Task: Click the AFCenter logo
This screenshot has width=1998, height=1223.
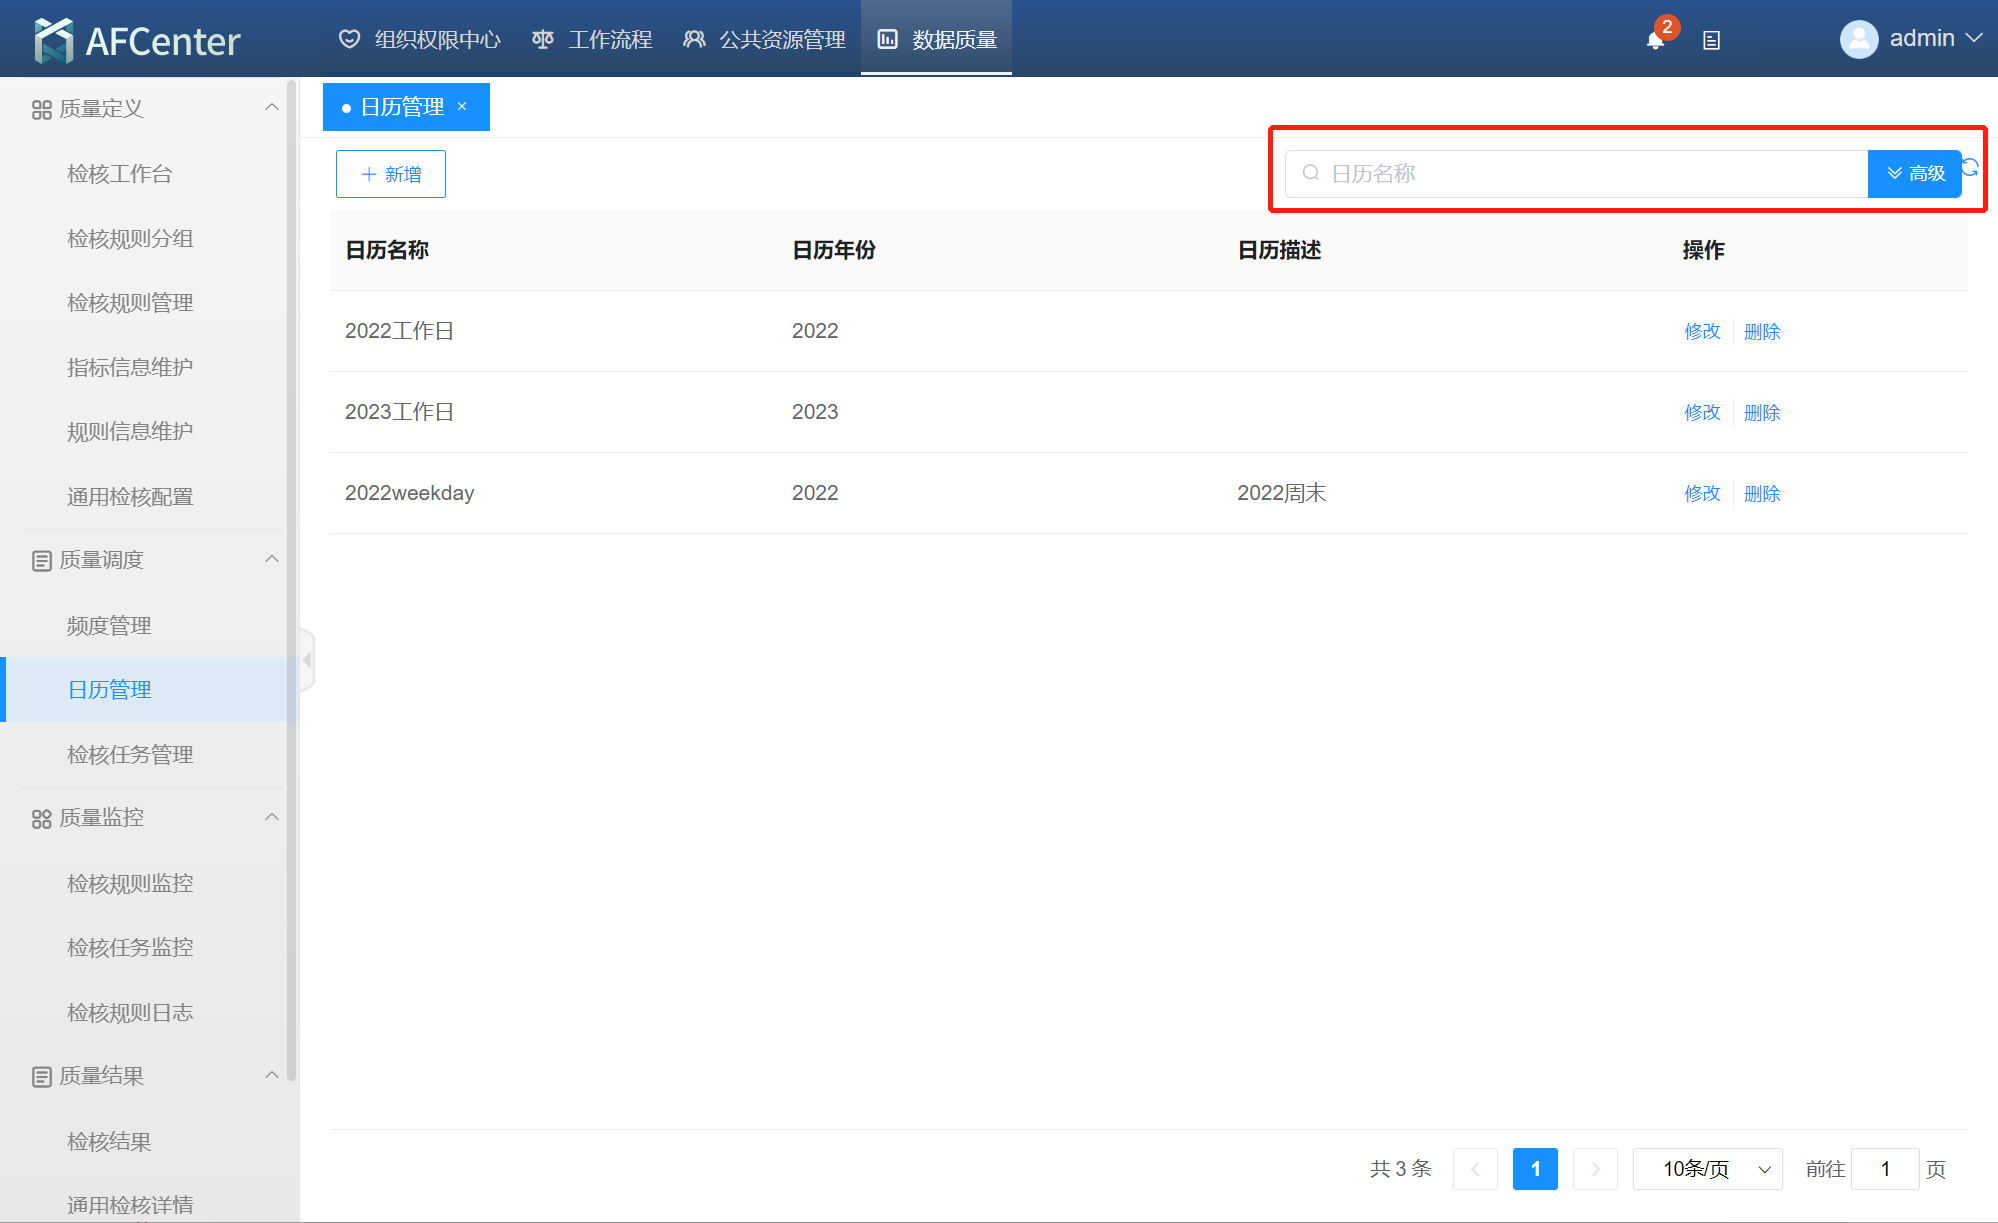Action: coord(137,40)
